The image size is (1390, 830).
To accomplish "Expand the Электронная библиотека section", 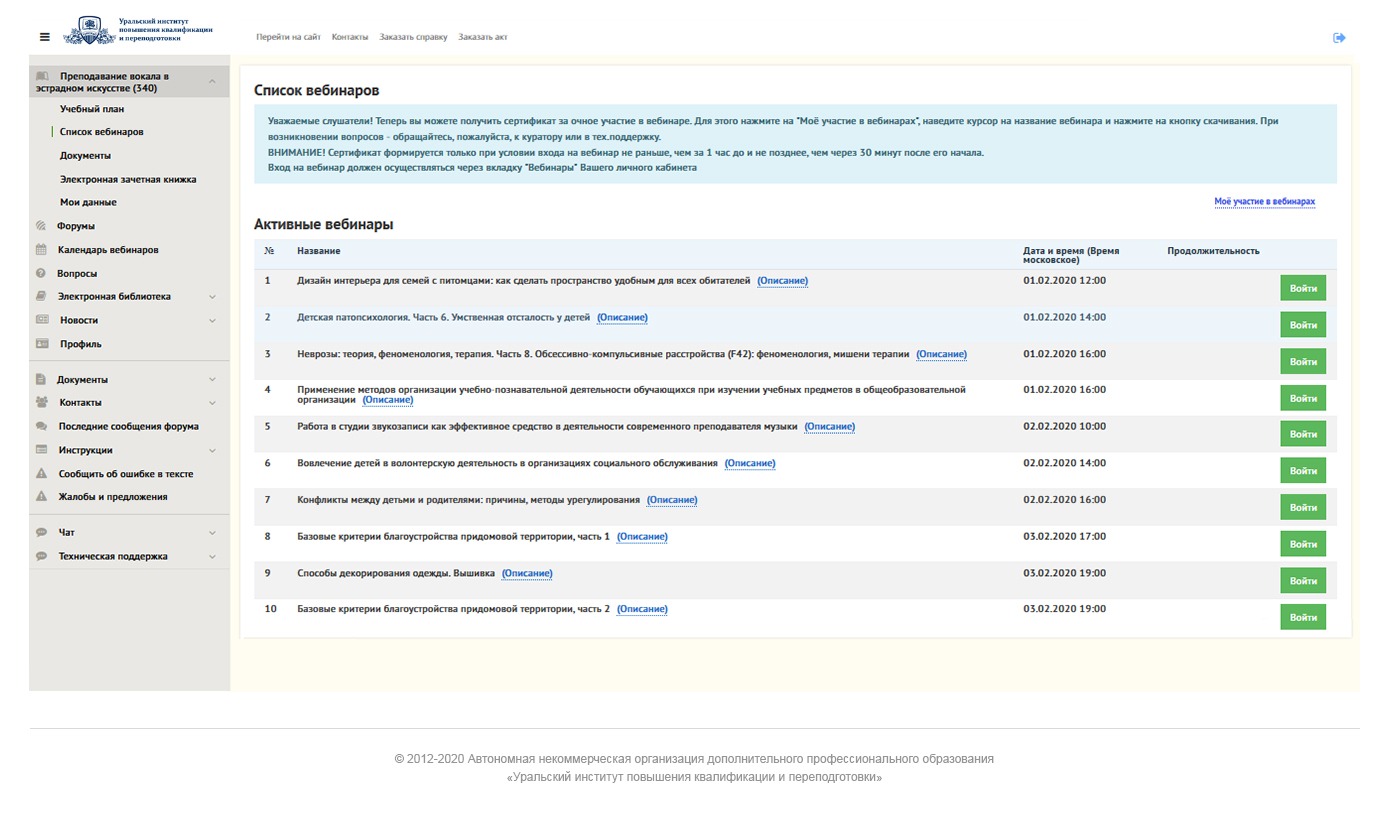I will 212,297.
